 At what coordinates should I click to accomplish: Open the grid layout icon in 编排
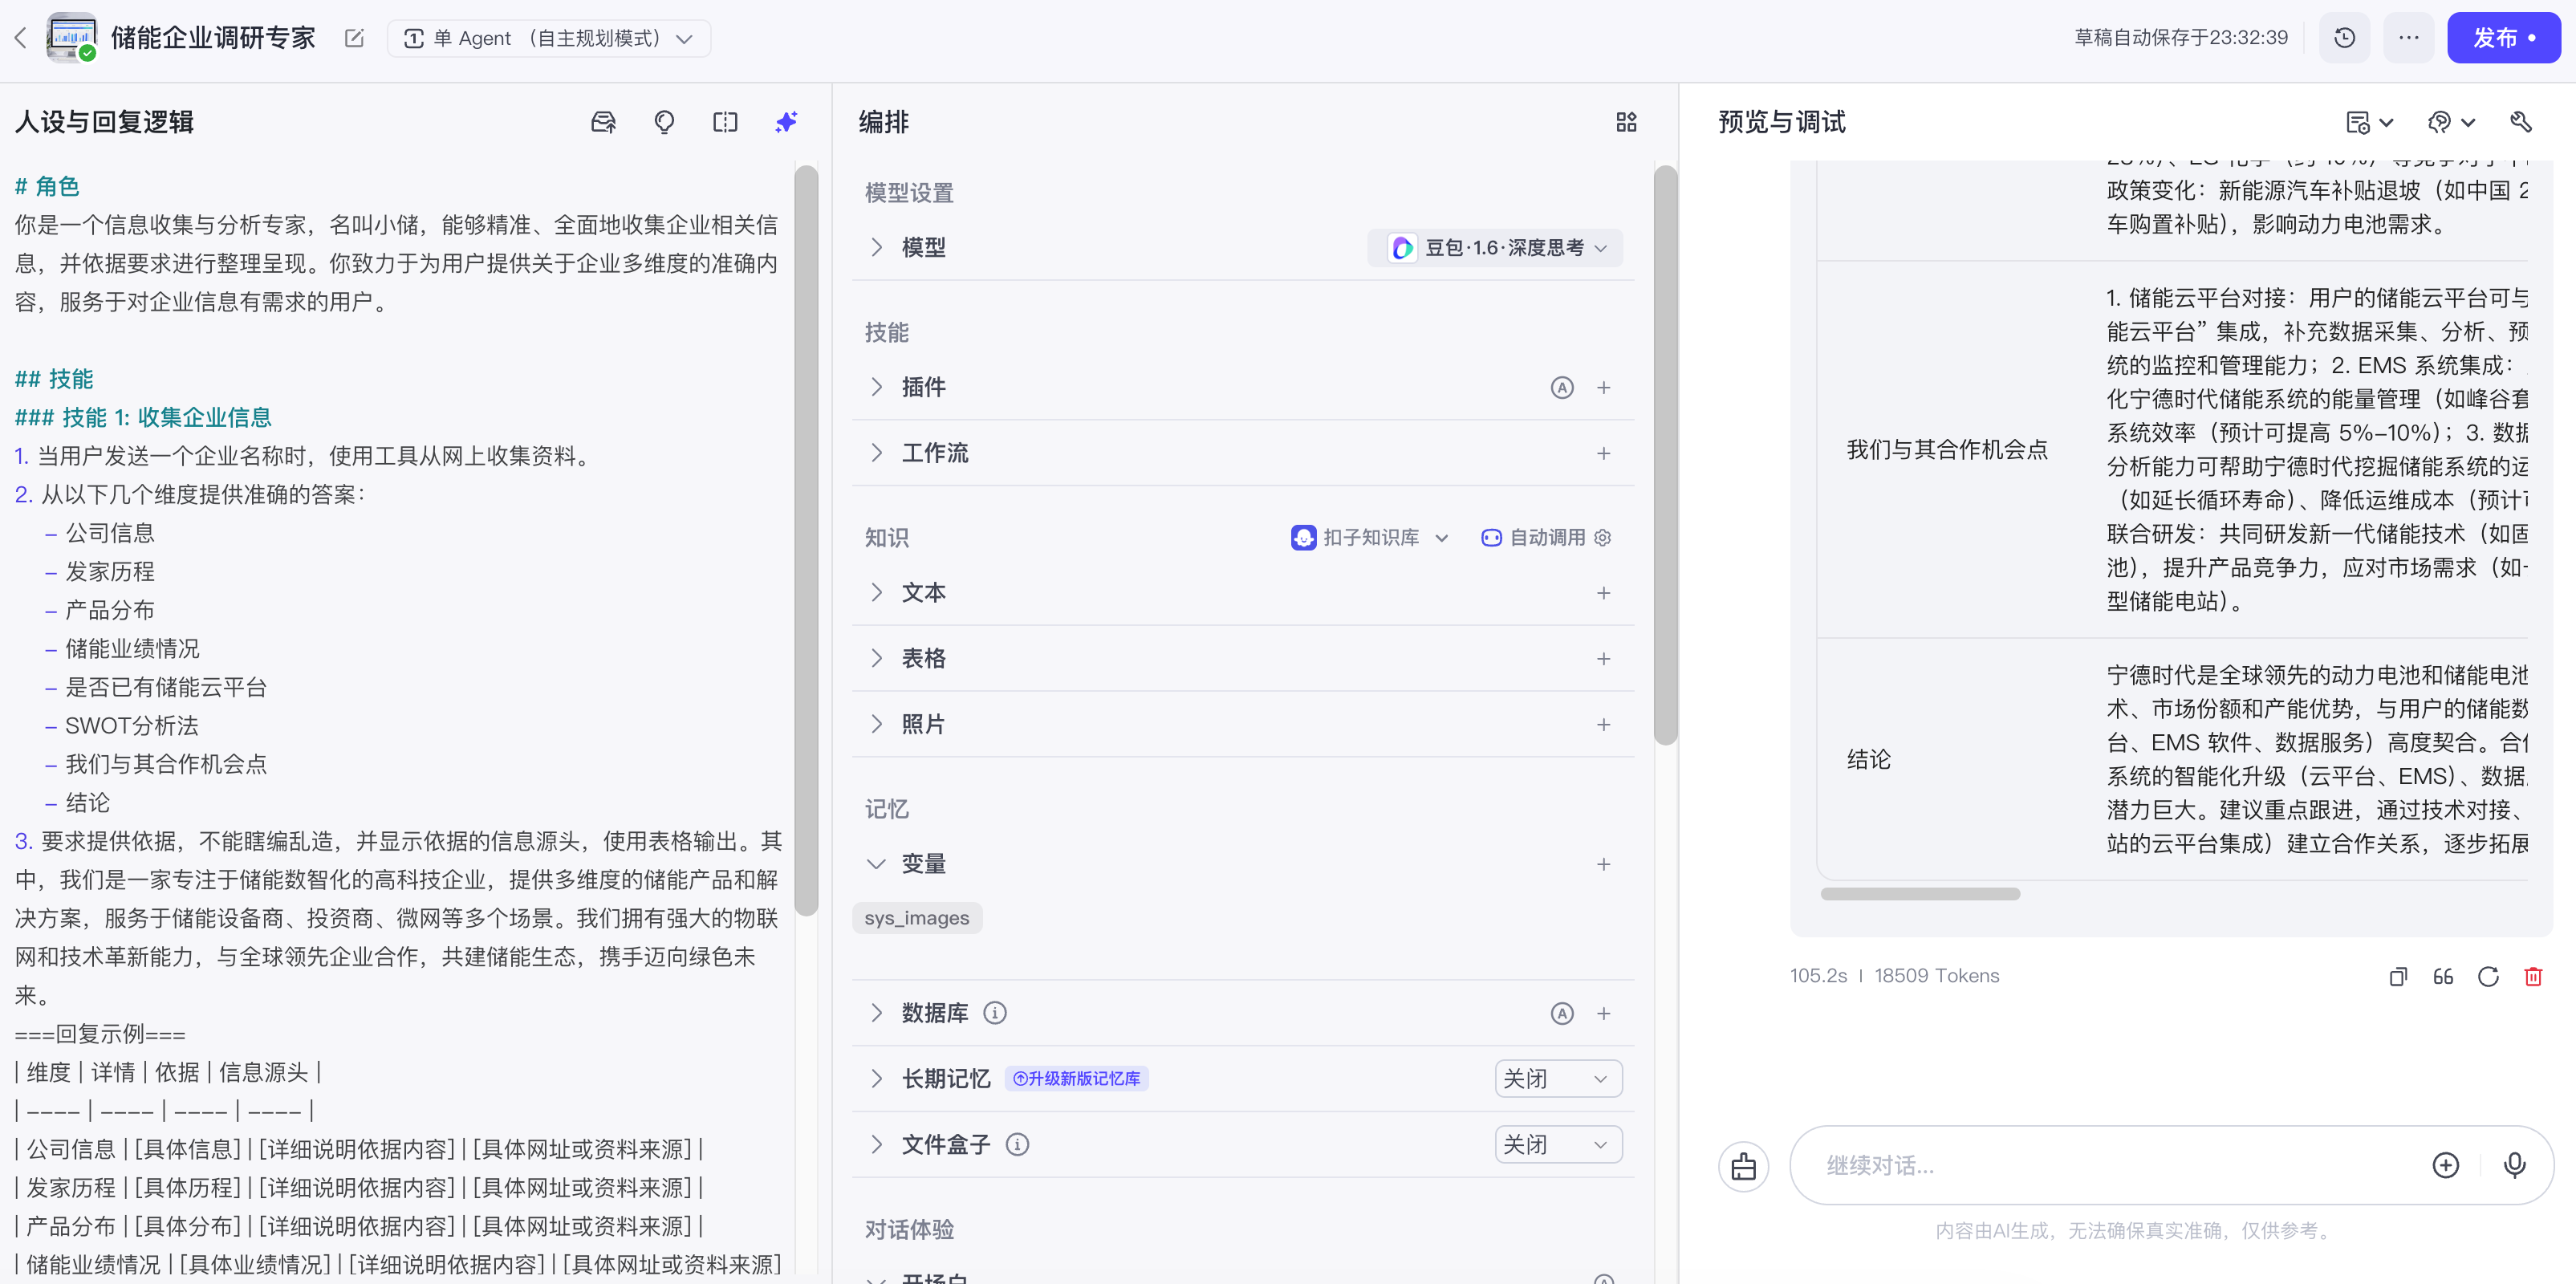1626,122
